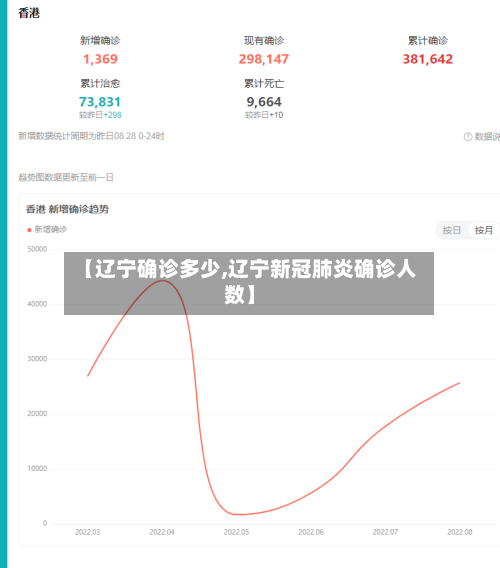Click the 2022.08 axis label

[x=460, y=532]
